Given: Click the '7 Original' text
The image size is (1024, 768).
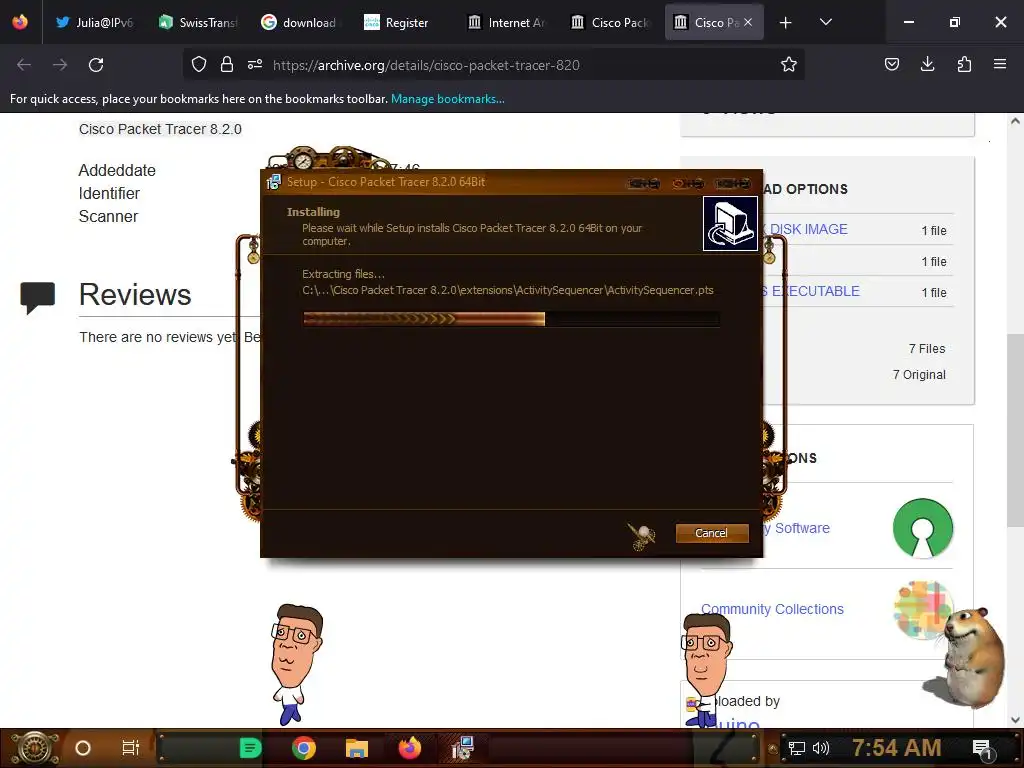Looking at the screenshot, I should coord(919,375).
